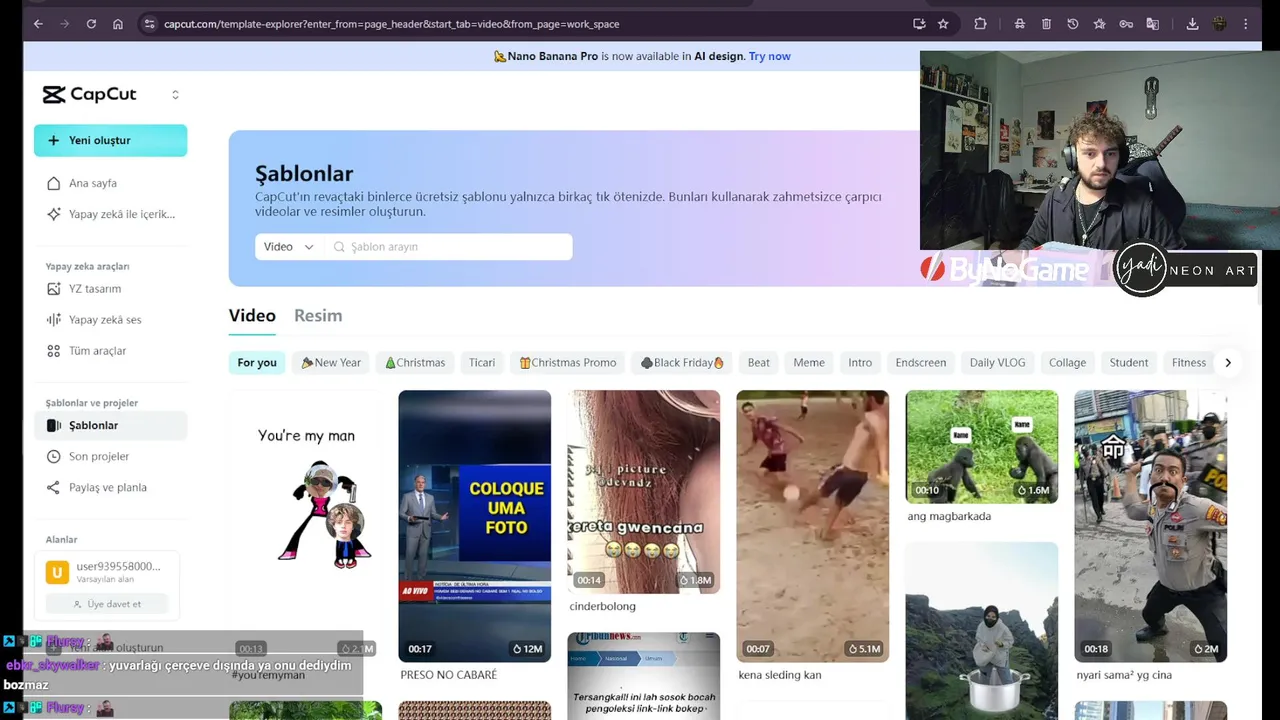
Task: Open the browser three-dot menu
Action: [x=1246, y=24]
